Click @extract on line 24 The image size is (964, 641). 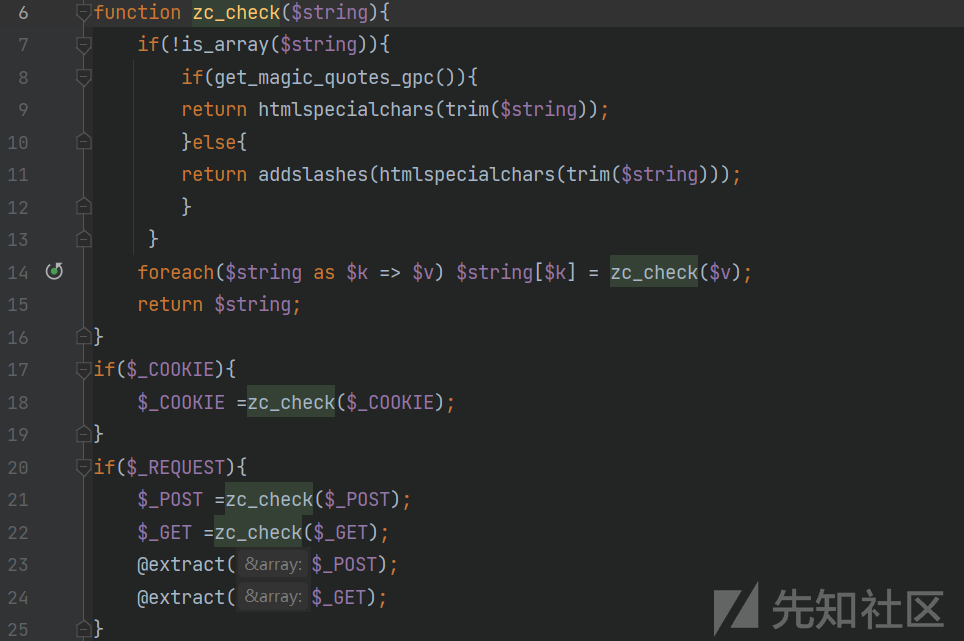[x=181, y=597]
